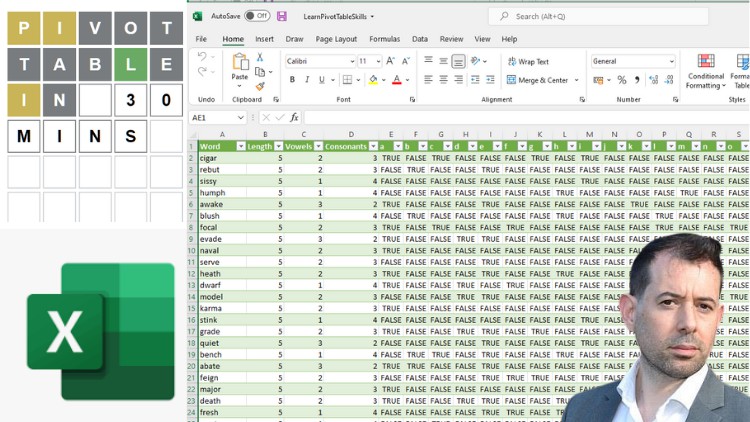
Task: Click the Undo arrow icon
Action: [x=202, y=56]
